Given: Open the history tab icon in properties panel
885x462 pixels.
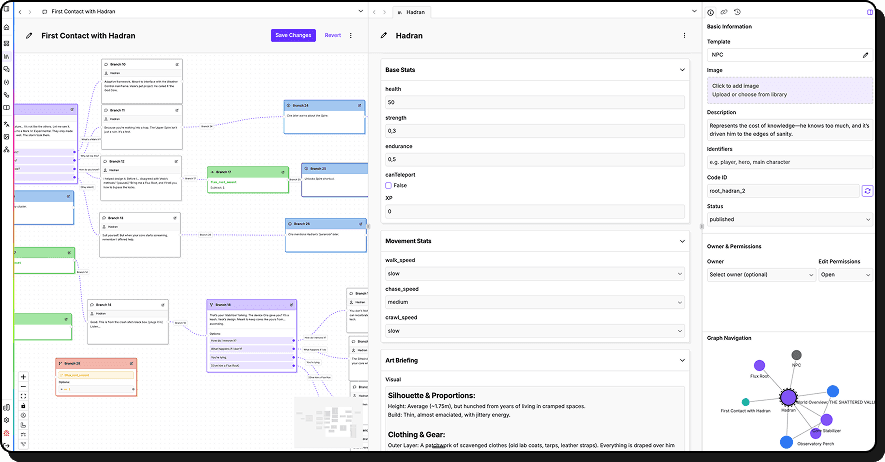Looking at the screenshot, I should pos(737,12).
